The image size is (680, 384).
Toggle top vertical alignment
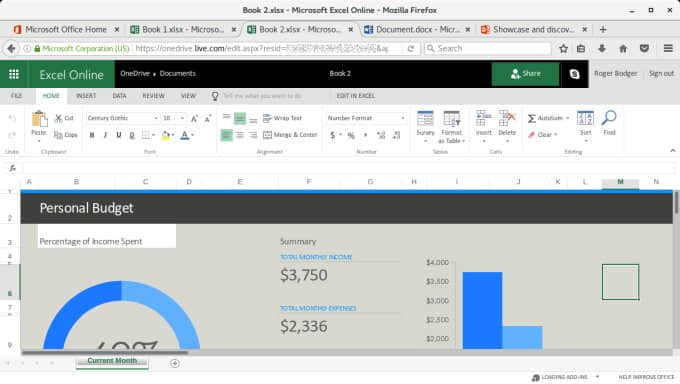click(x=226, y=118)
